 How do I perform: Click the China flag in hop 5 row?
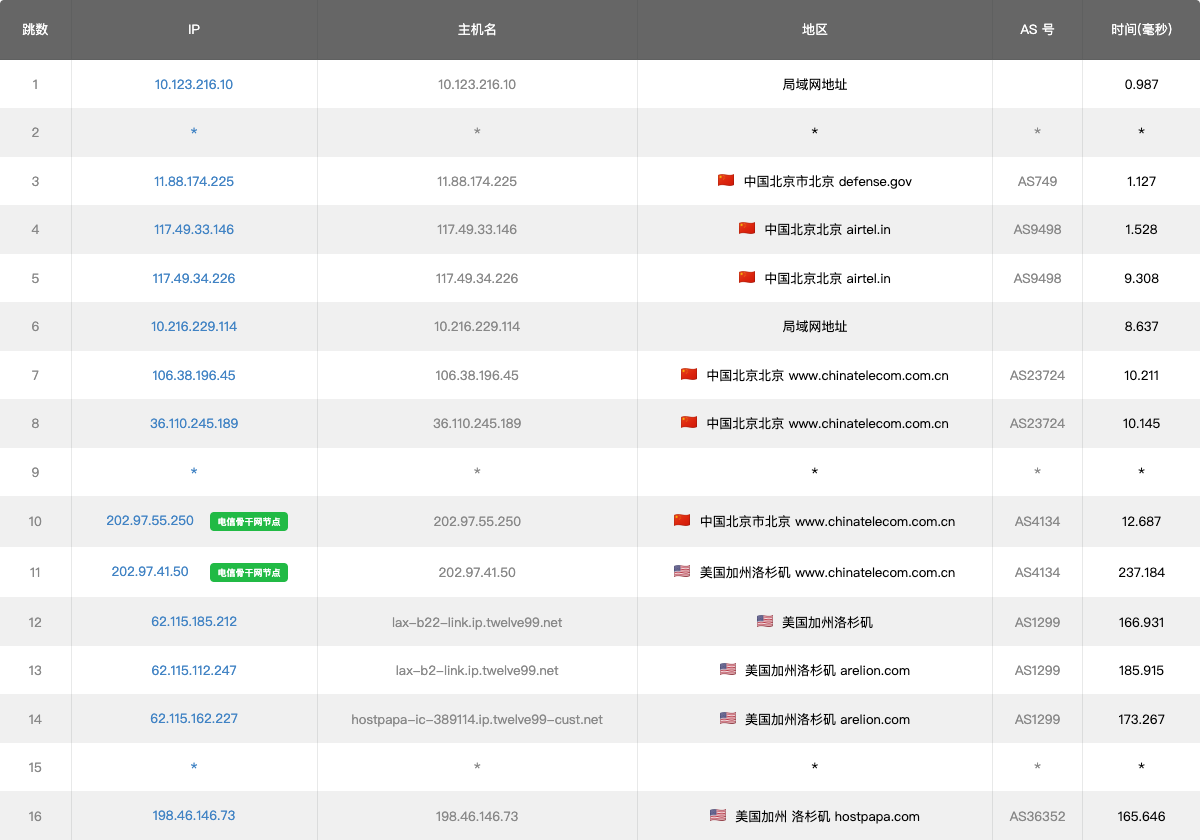(x=746, y=278)
